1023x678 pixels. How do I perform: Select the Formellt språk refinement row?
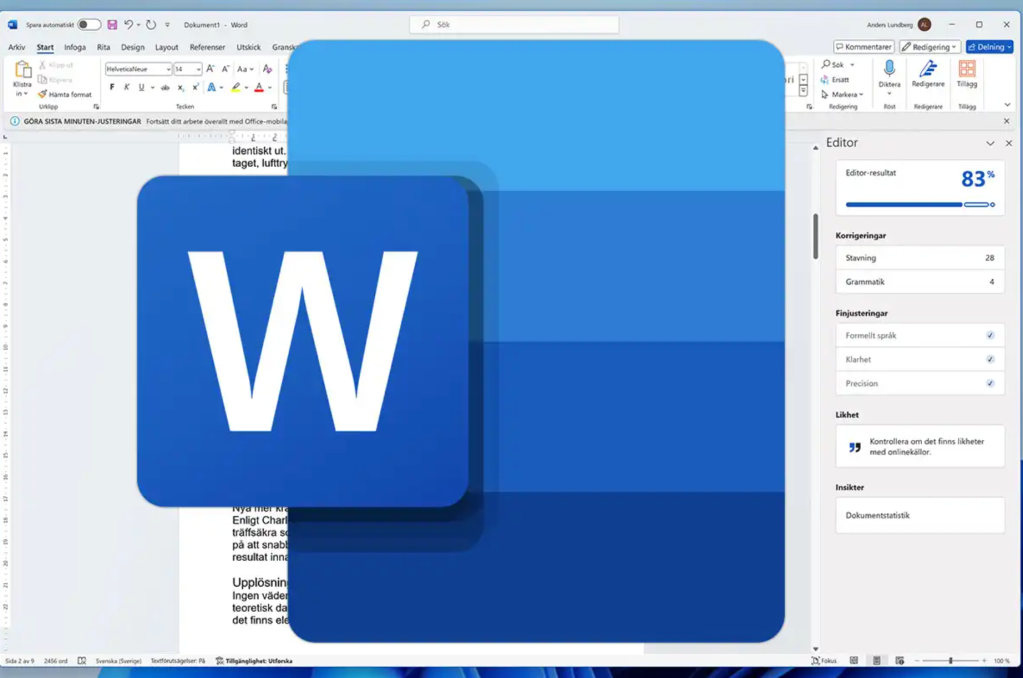pos(920,335)
